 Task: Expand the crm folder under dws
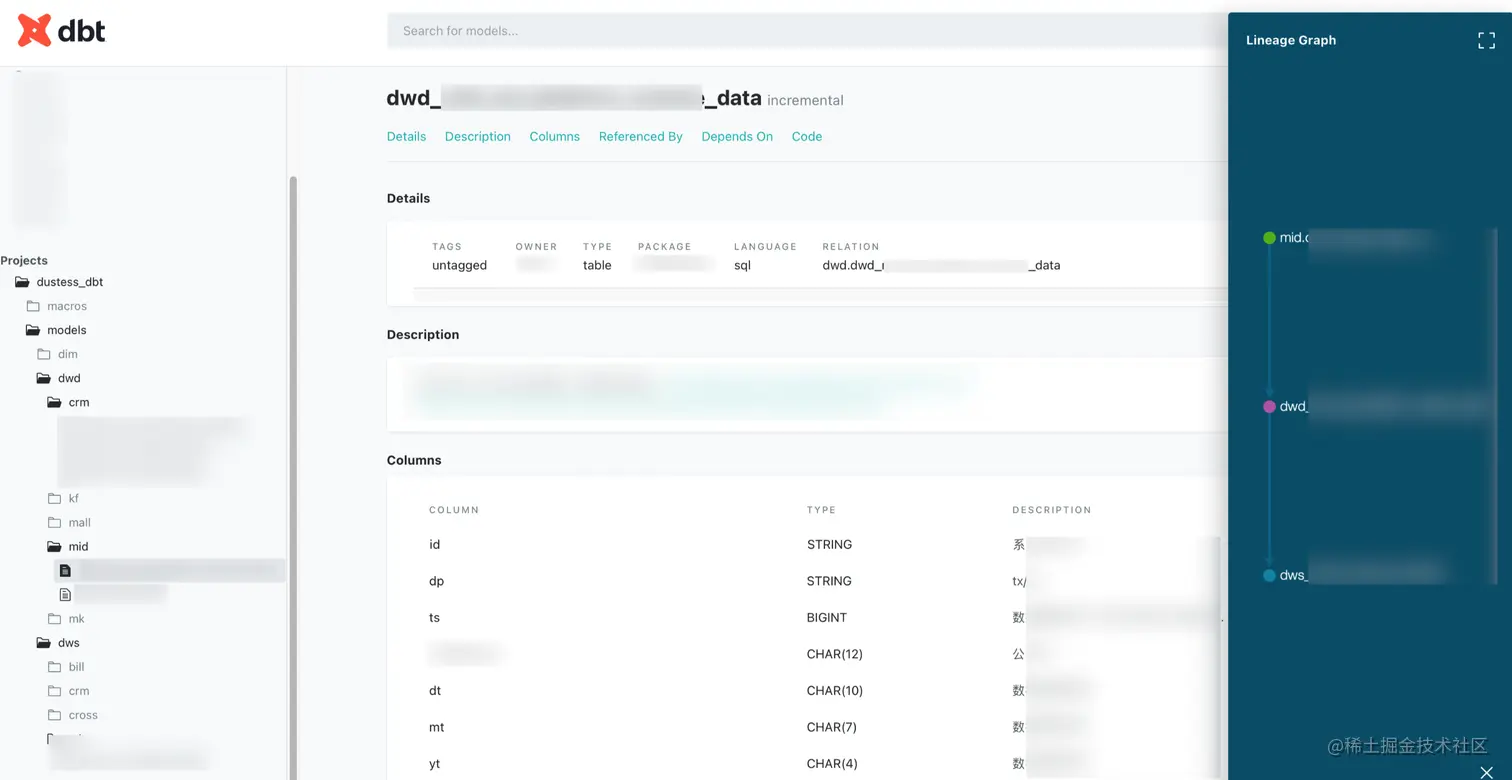(x=68, y=691)
